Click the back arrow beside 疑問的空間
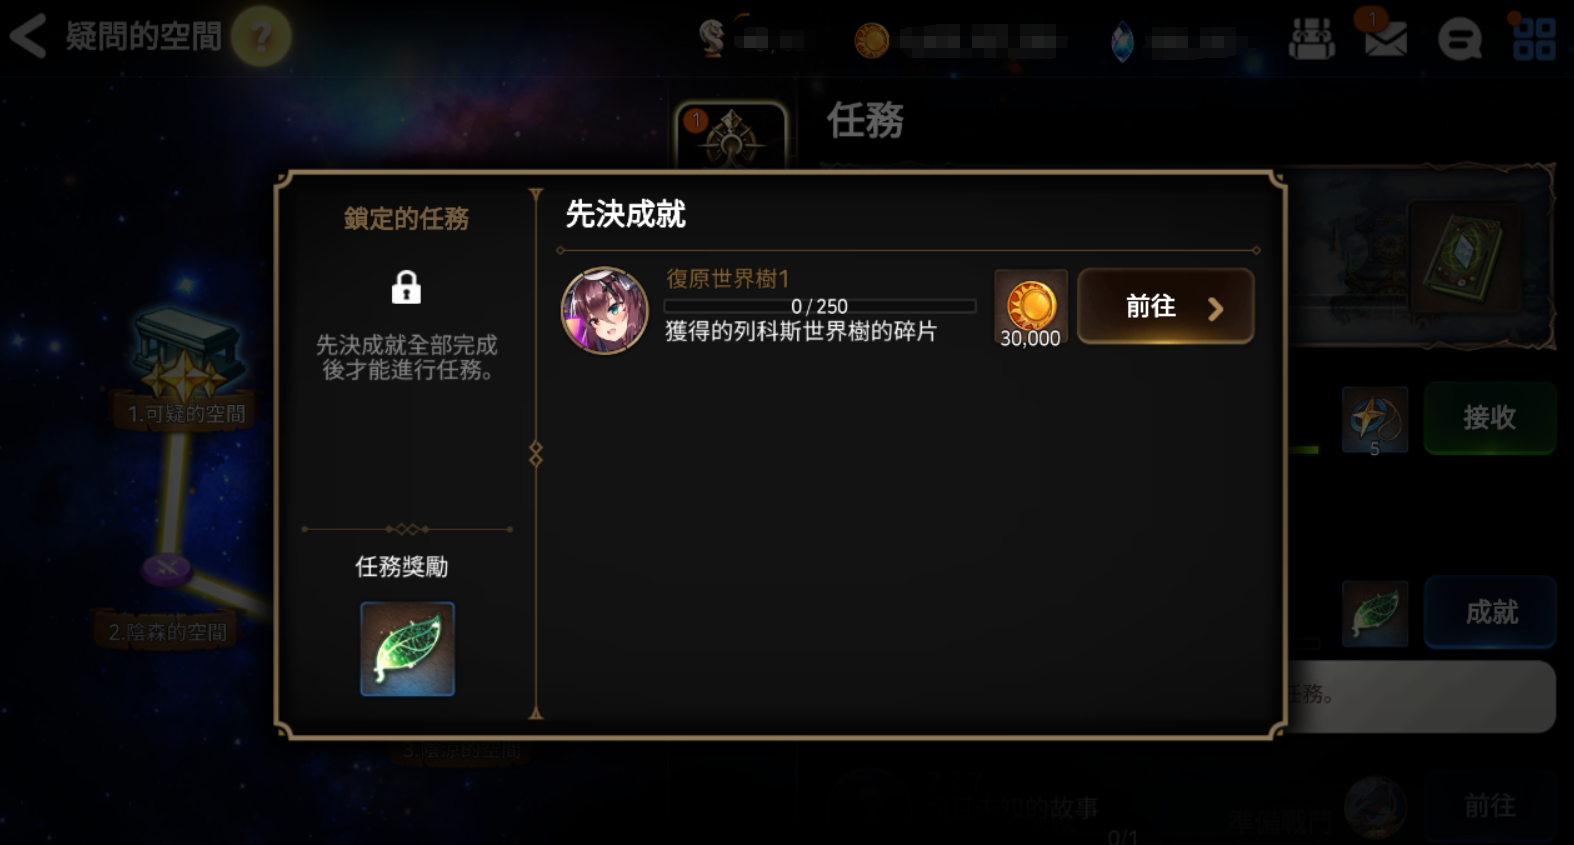 tap(28, 36)
